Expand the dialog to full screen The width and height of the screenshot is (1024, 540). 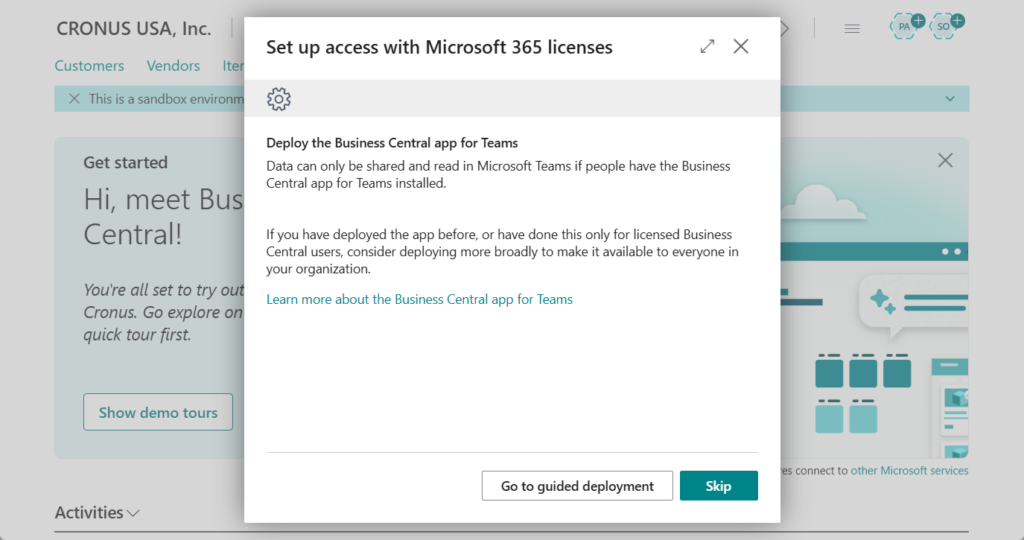[x=707, y=46]
